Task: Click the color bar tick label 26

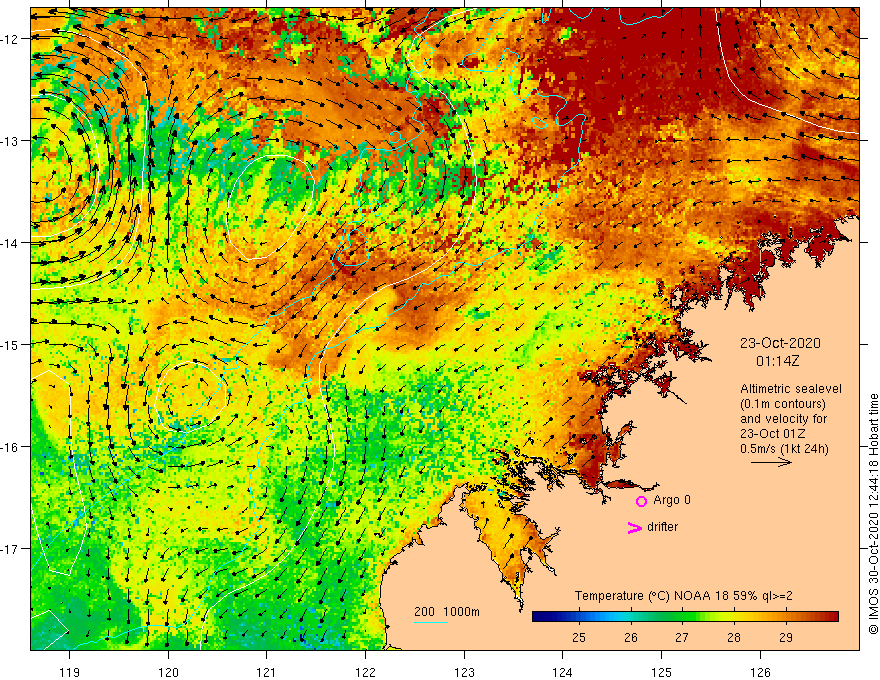Action: coord(631,637)
